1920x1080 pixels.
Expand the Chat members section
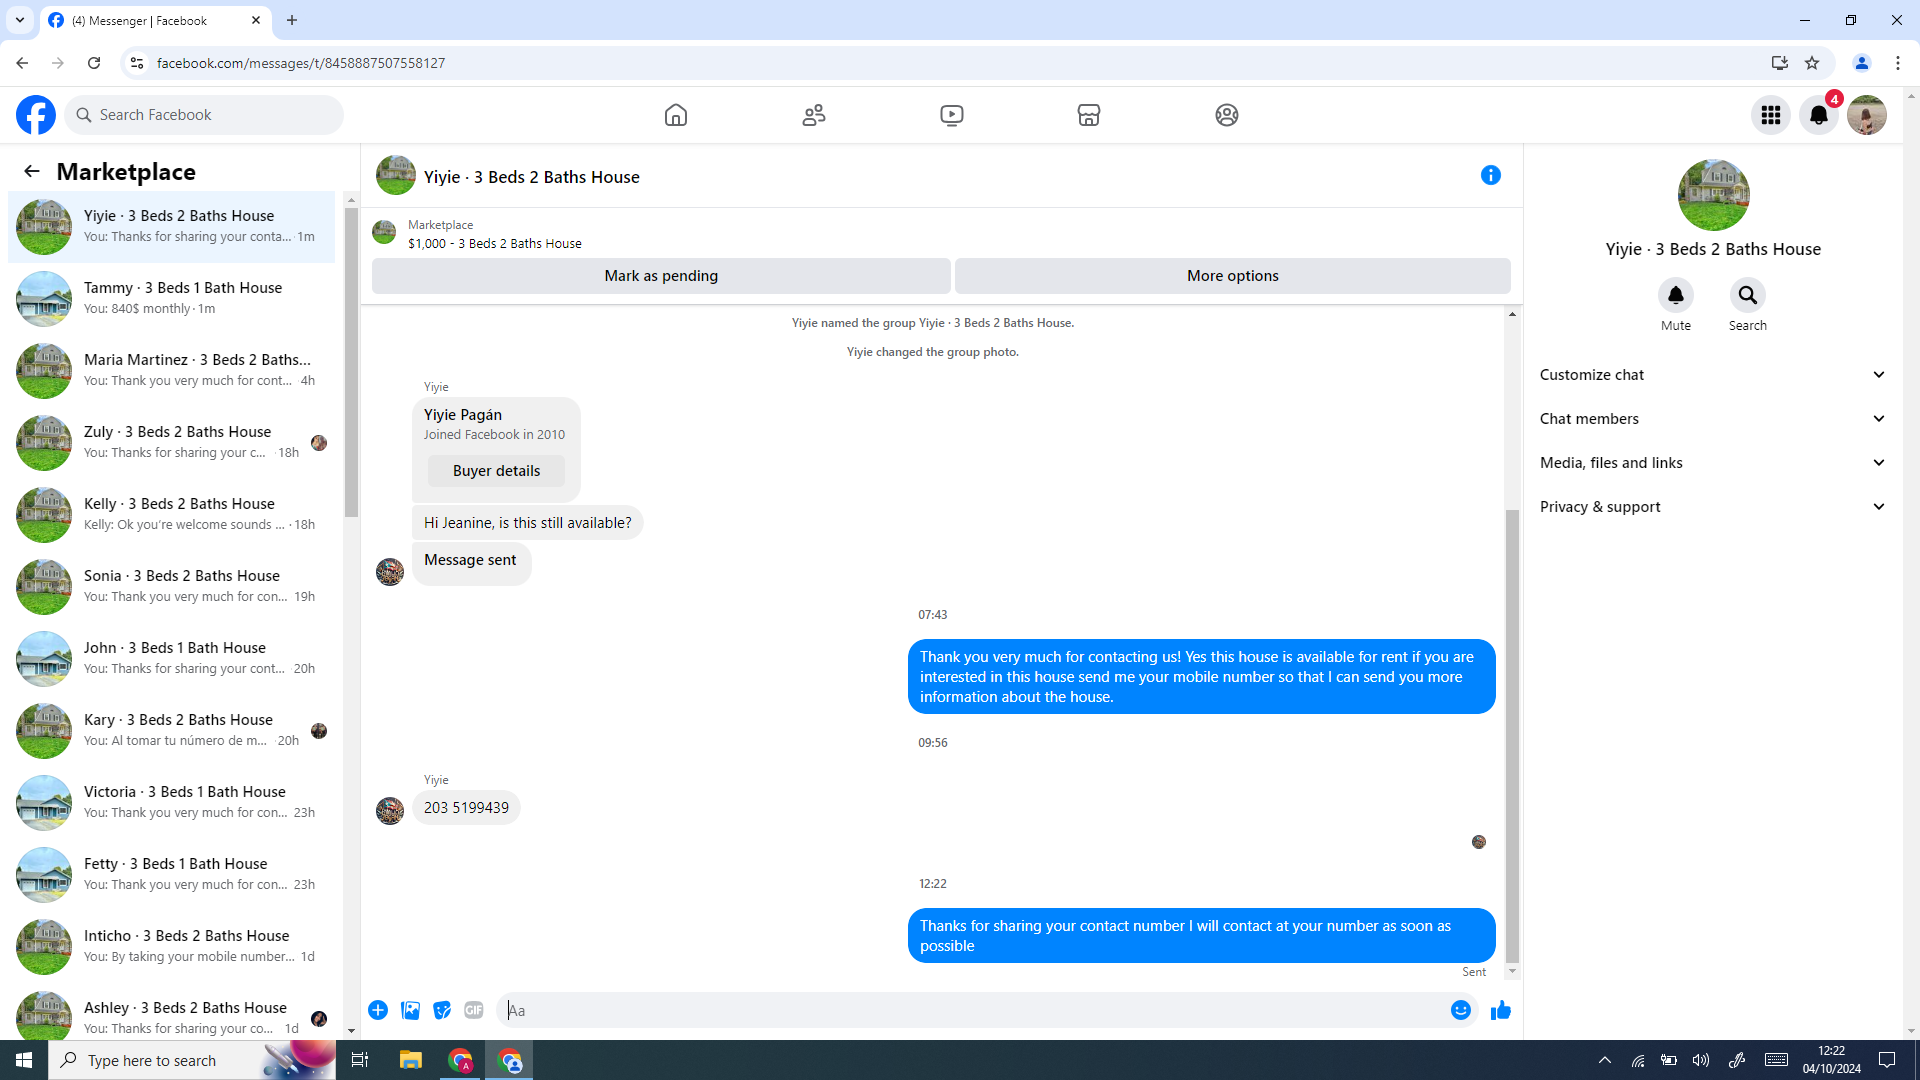click(x=1713, y=419)
